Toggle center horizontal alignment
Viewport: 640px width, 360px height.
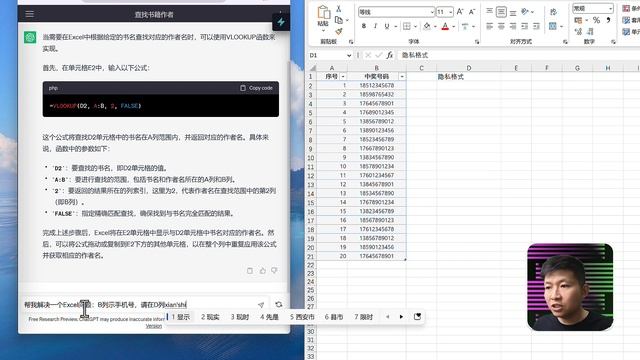click(501, 26)
